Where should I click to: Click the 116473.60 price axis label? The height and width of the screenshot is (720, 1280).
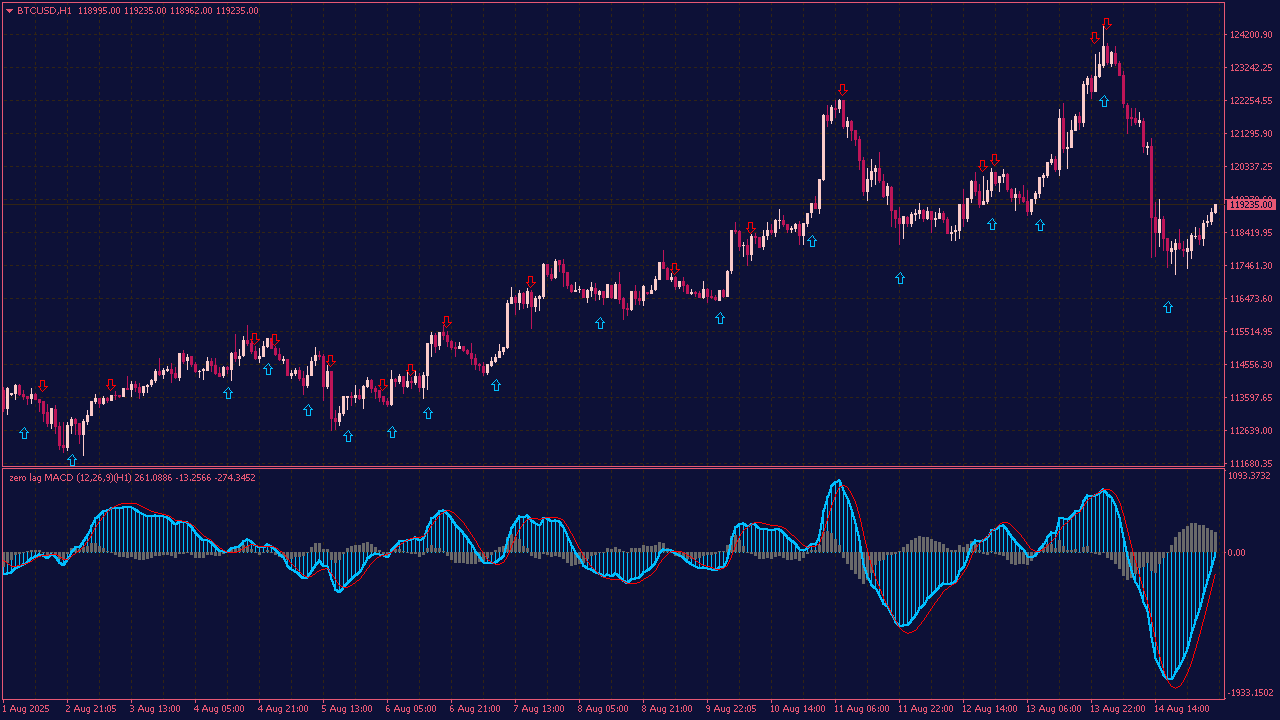[1251, 299]
